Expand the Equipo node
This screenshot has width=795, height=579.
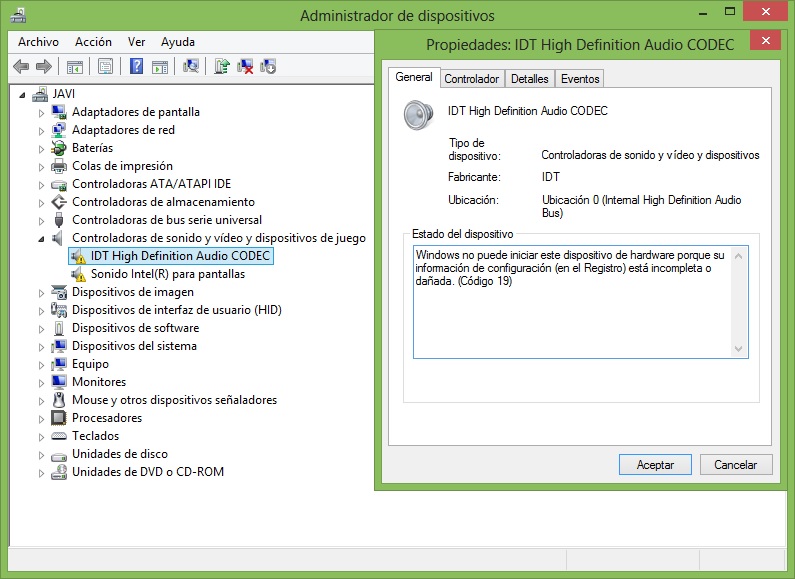42,365
